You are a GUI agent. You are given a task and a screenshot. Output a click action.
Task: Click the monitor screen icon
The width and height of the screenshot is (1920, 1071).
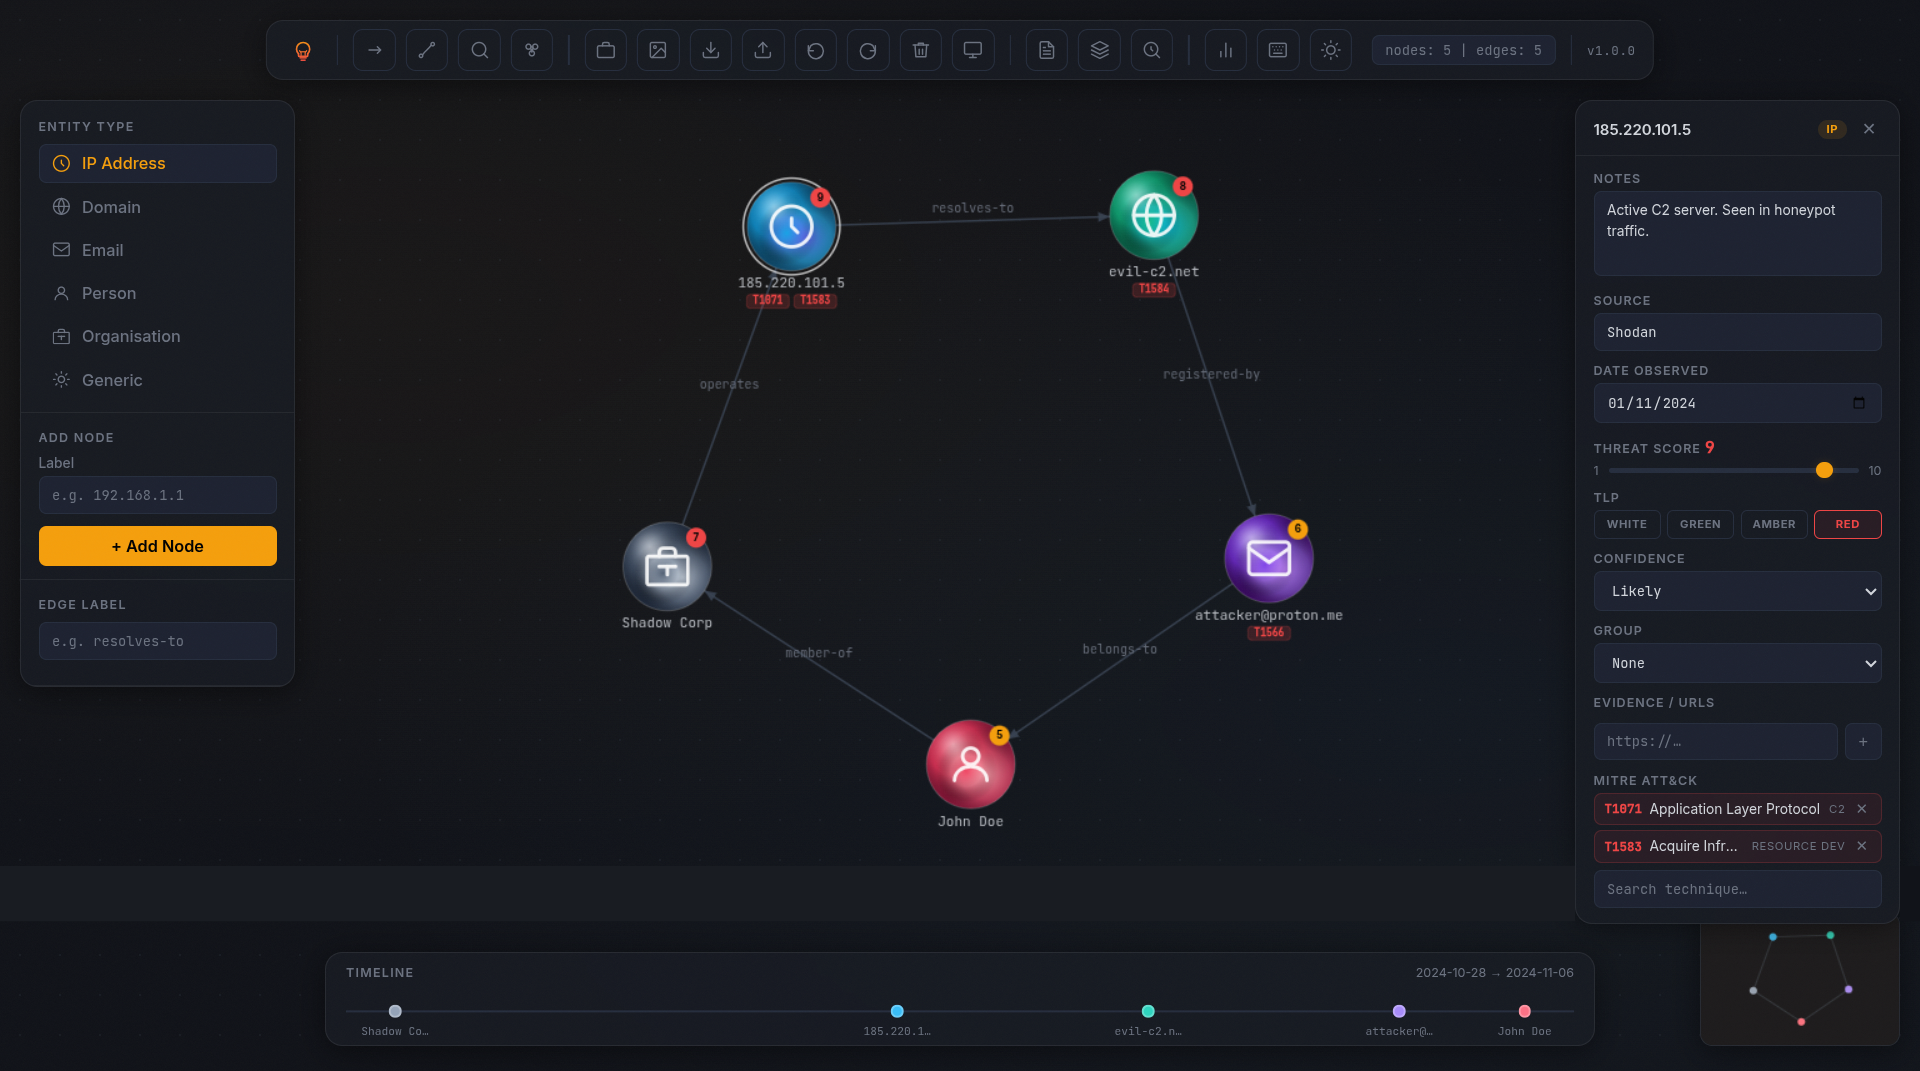click(973, 50)
